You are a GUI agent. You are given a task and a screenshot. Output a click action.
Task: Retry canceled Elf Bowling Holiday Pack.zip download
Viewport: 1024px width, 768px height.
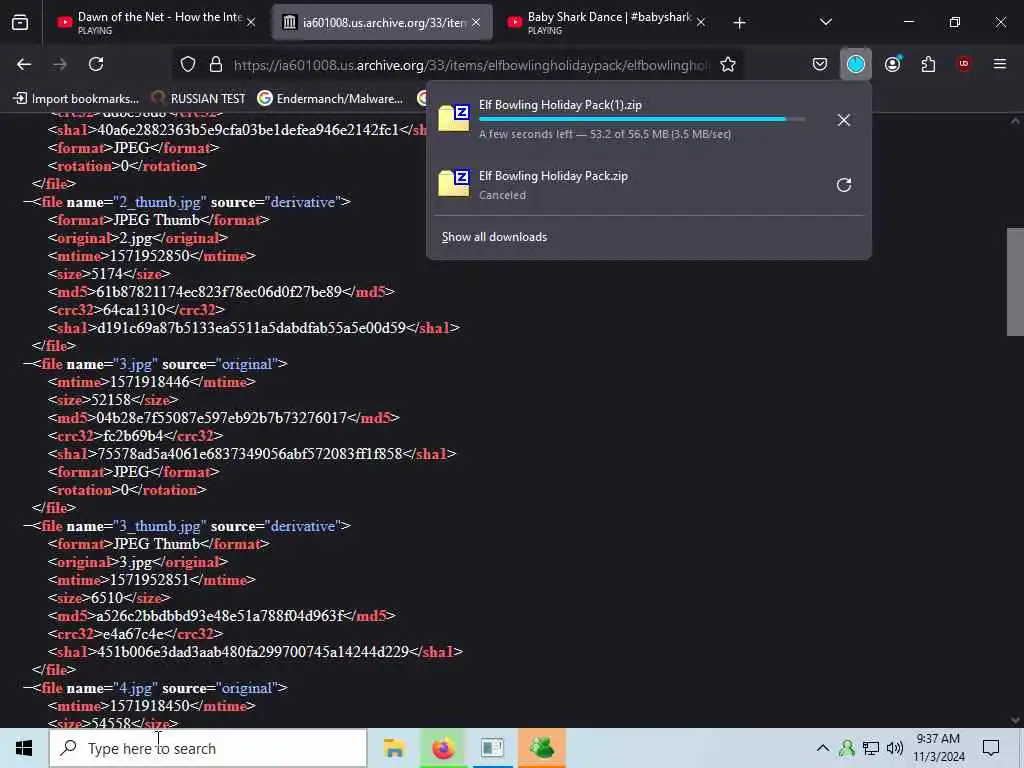(x=844, y=185)
